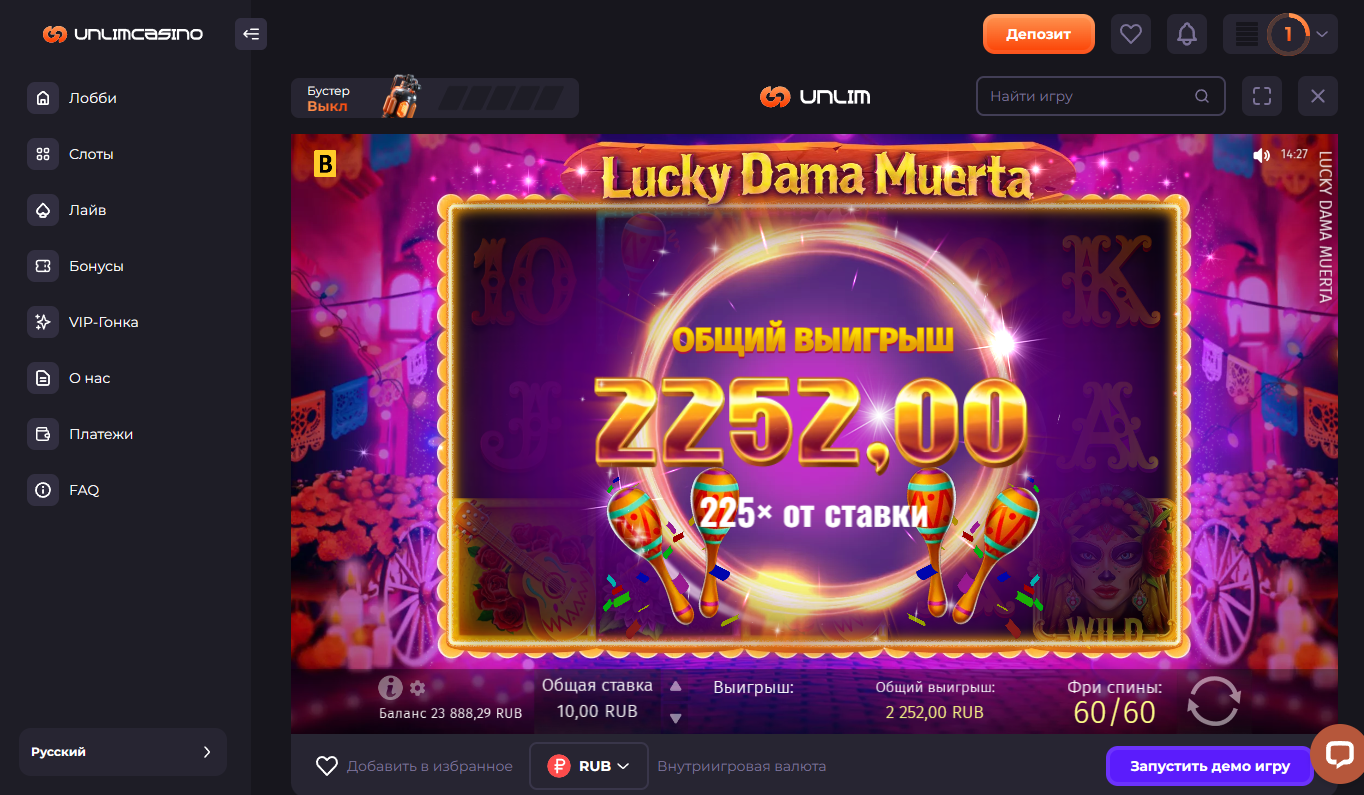Open Бонусы sidebar menu item
1364x795 pixels.
[96, 266]
